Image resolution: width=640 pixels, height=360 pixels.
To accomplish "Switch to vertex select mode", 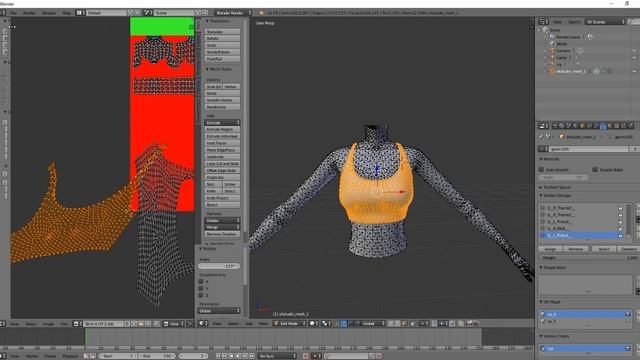I will [x=391, y=323].
